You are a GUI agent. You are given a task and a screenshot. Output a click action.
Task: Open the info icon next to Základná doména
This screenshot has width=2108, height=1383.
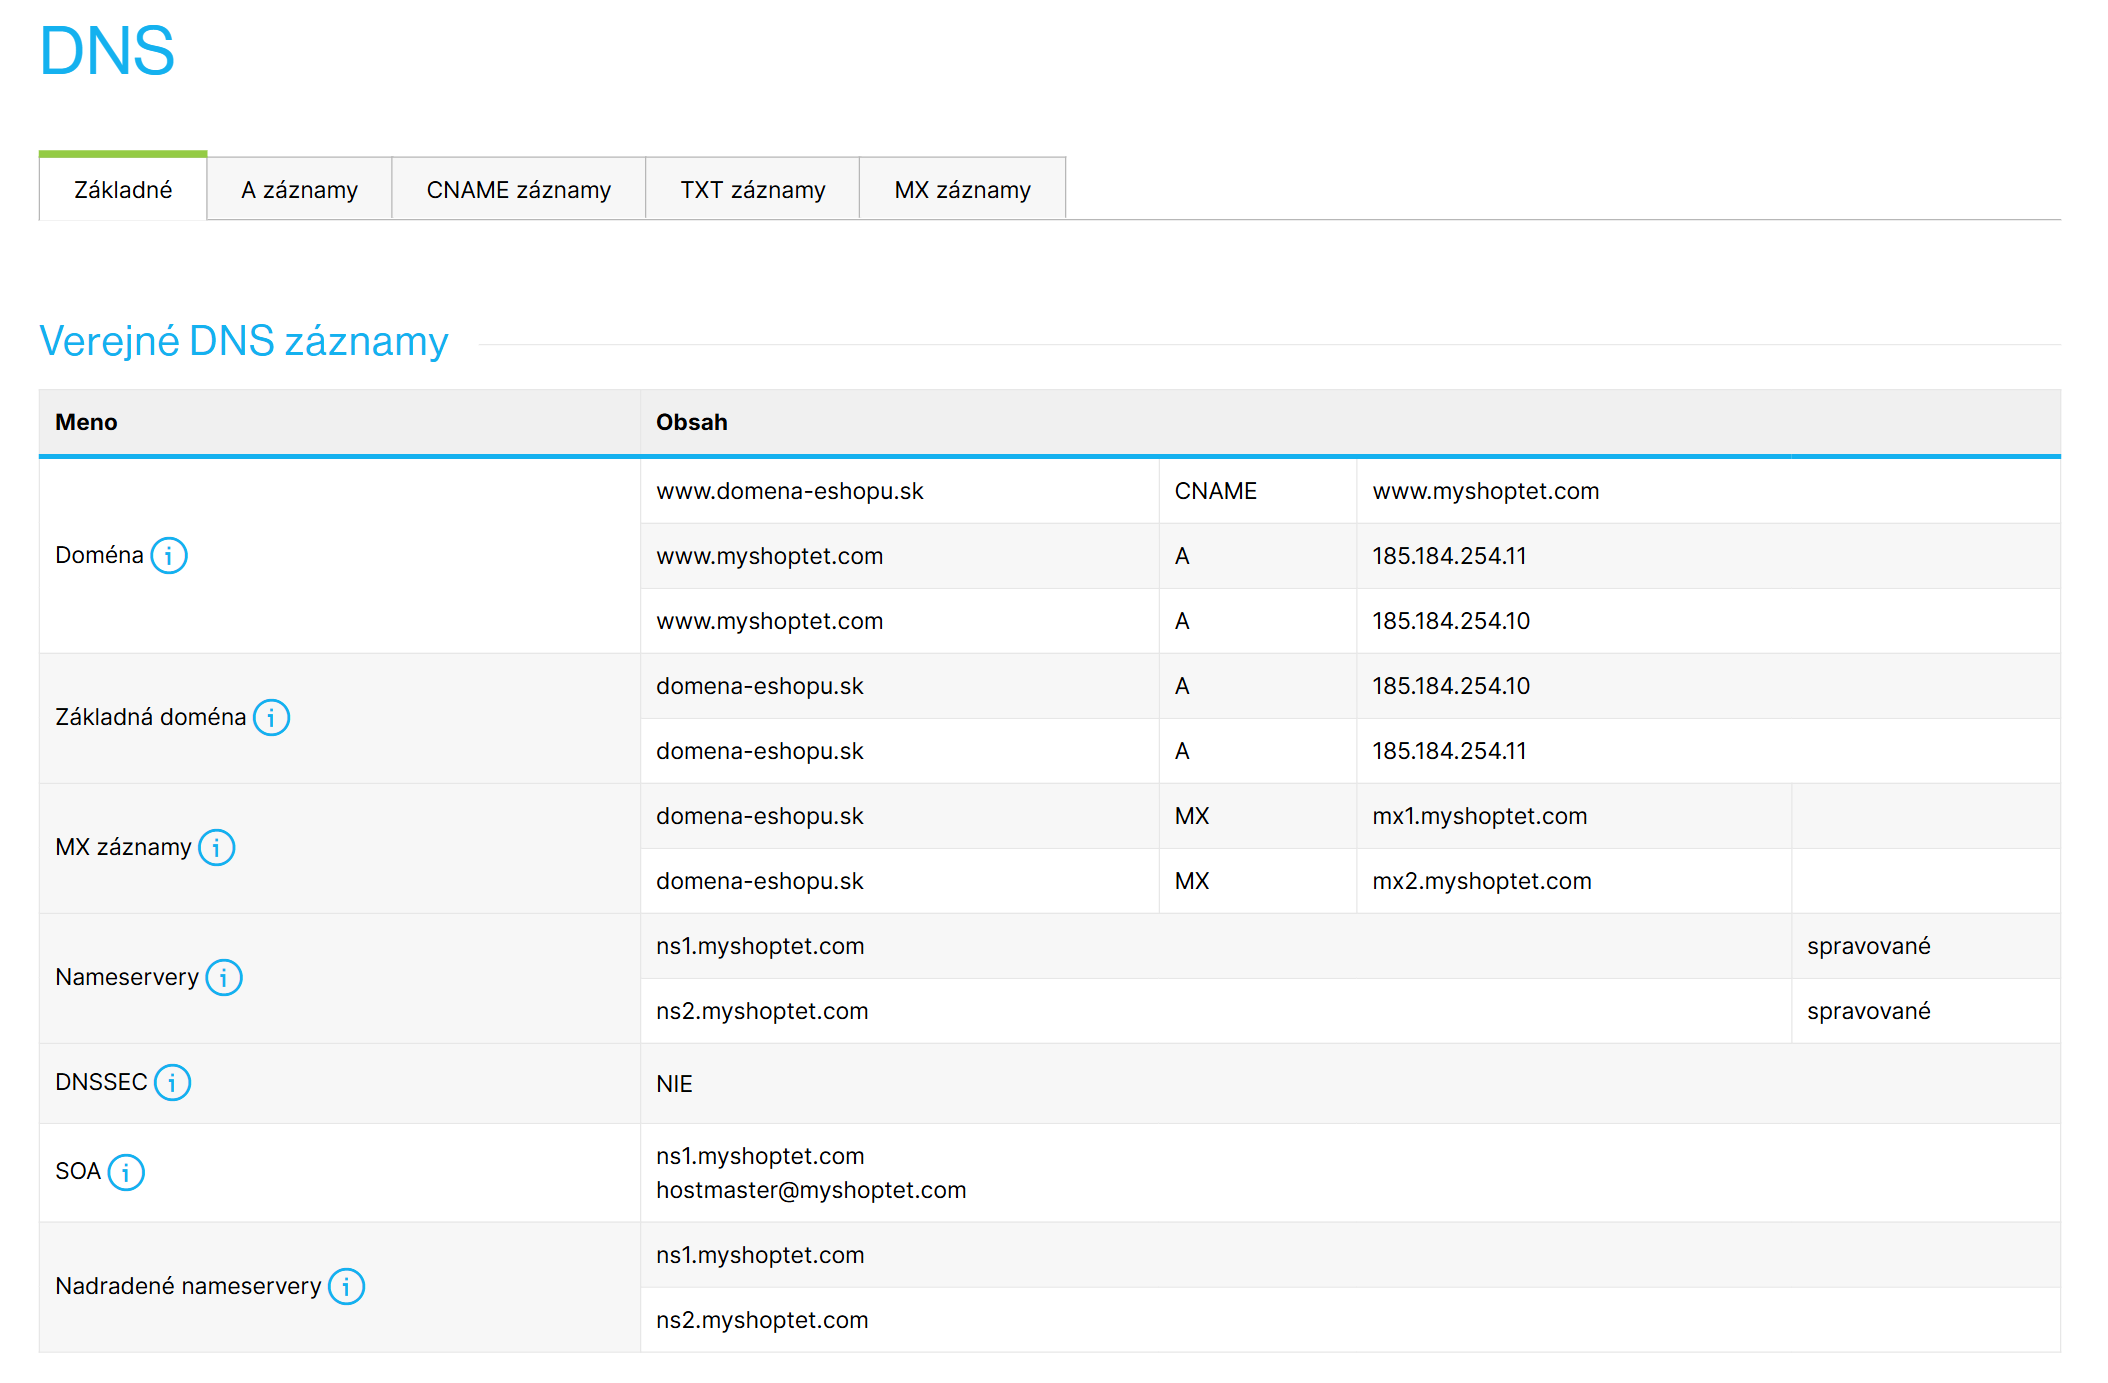[x=271, y=717]
